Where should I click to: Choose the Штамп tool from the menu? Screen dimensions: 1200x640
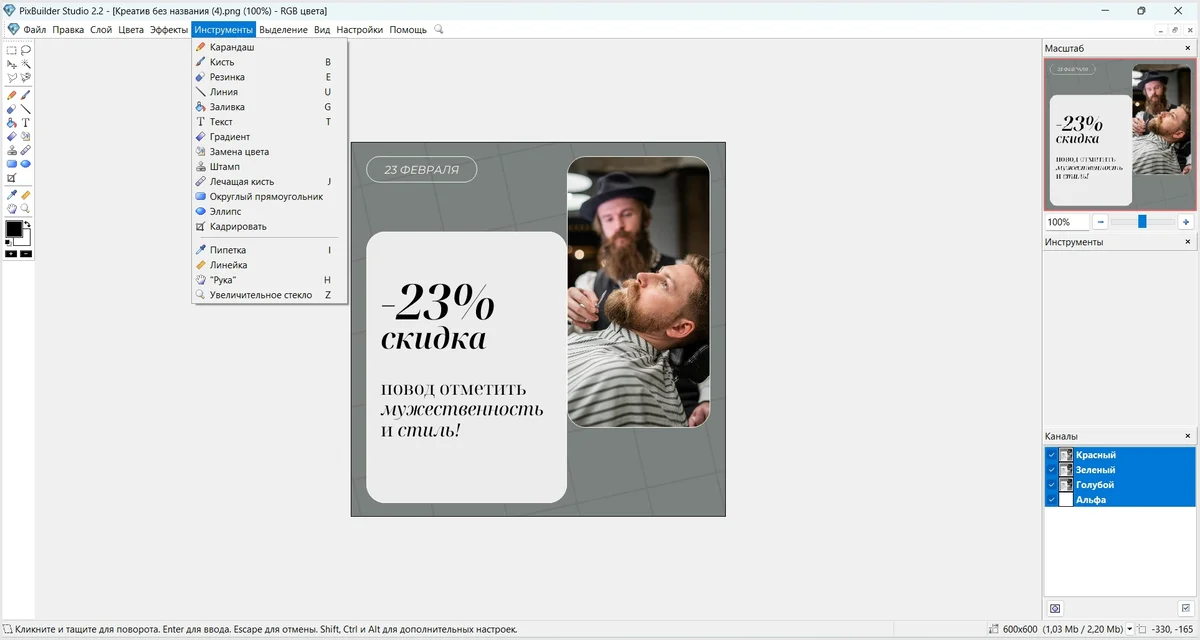[x=224, y=167]
